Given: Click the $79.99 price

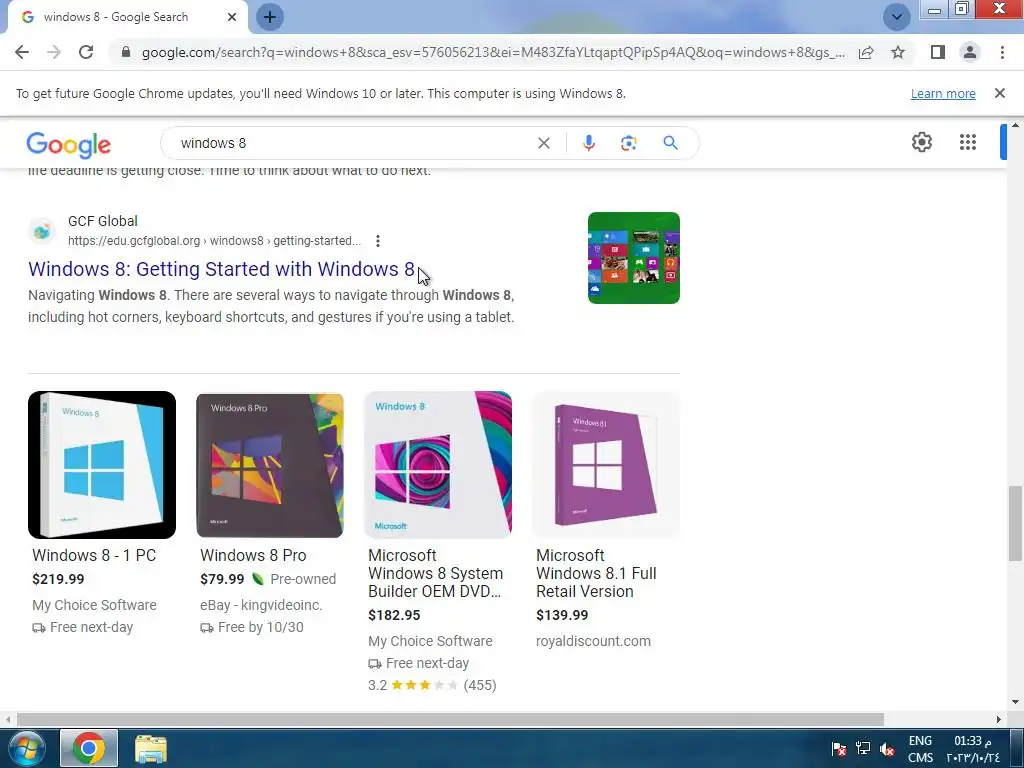Looking at the screenshot, I should [x=222, y=579].
